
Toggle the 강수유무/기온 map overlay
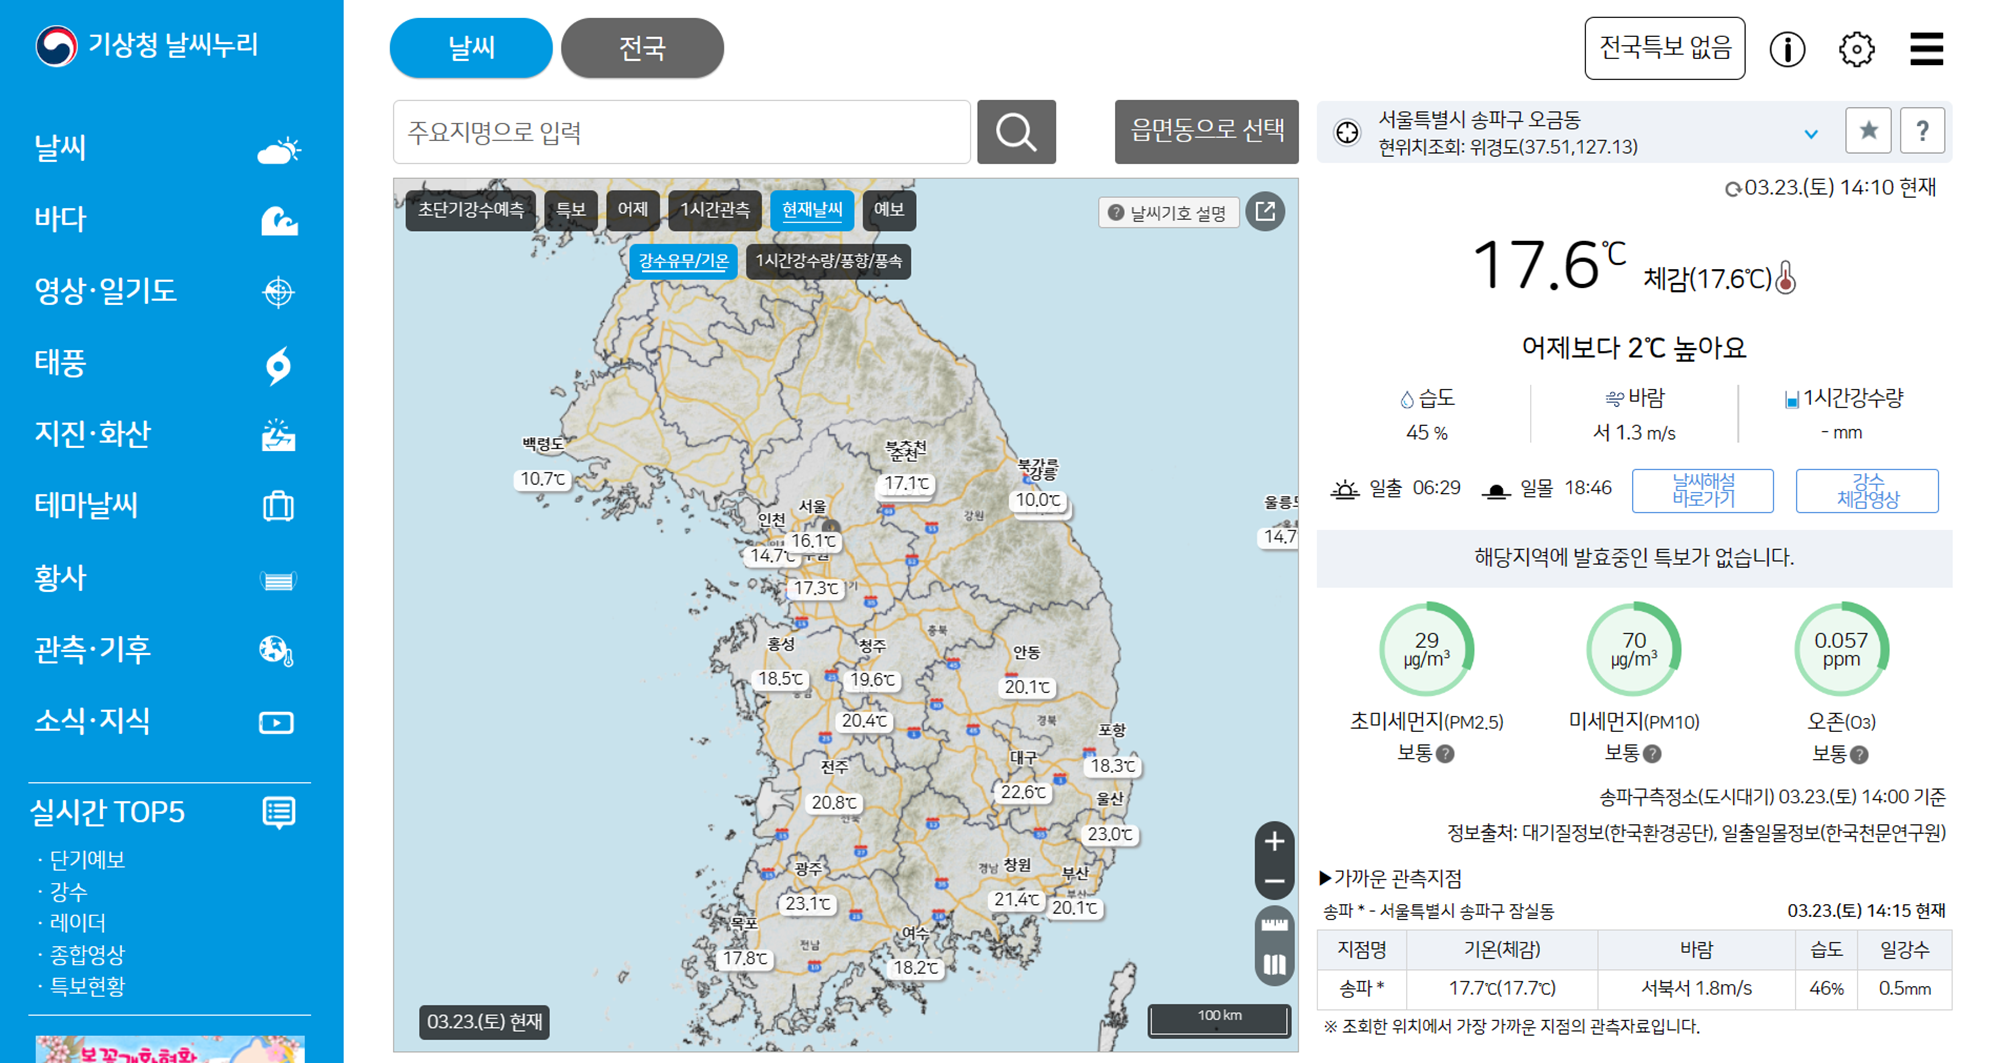[685, 261]
